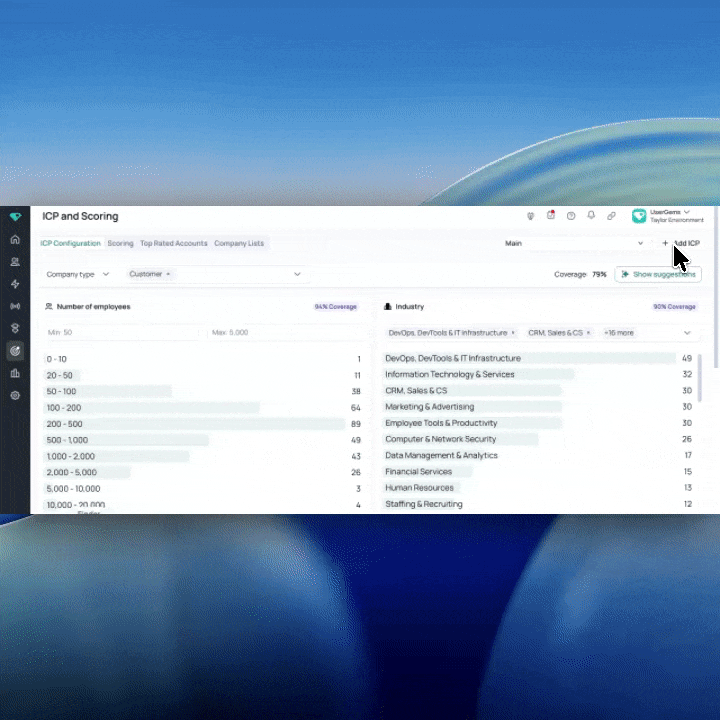Open the stacked layers icon in sidebar
The image size is (720, 720).
tap(15, 328)
